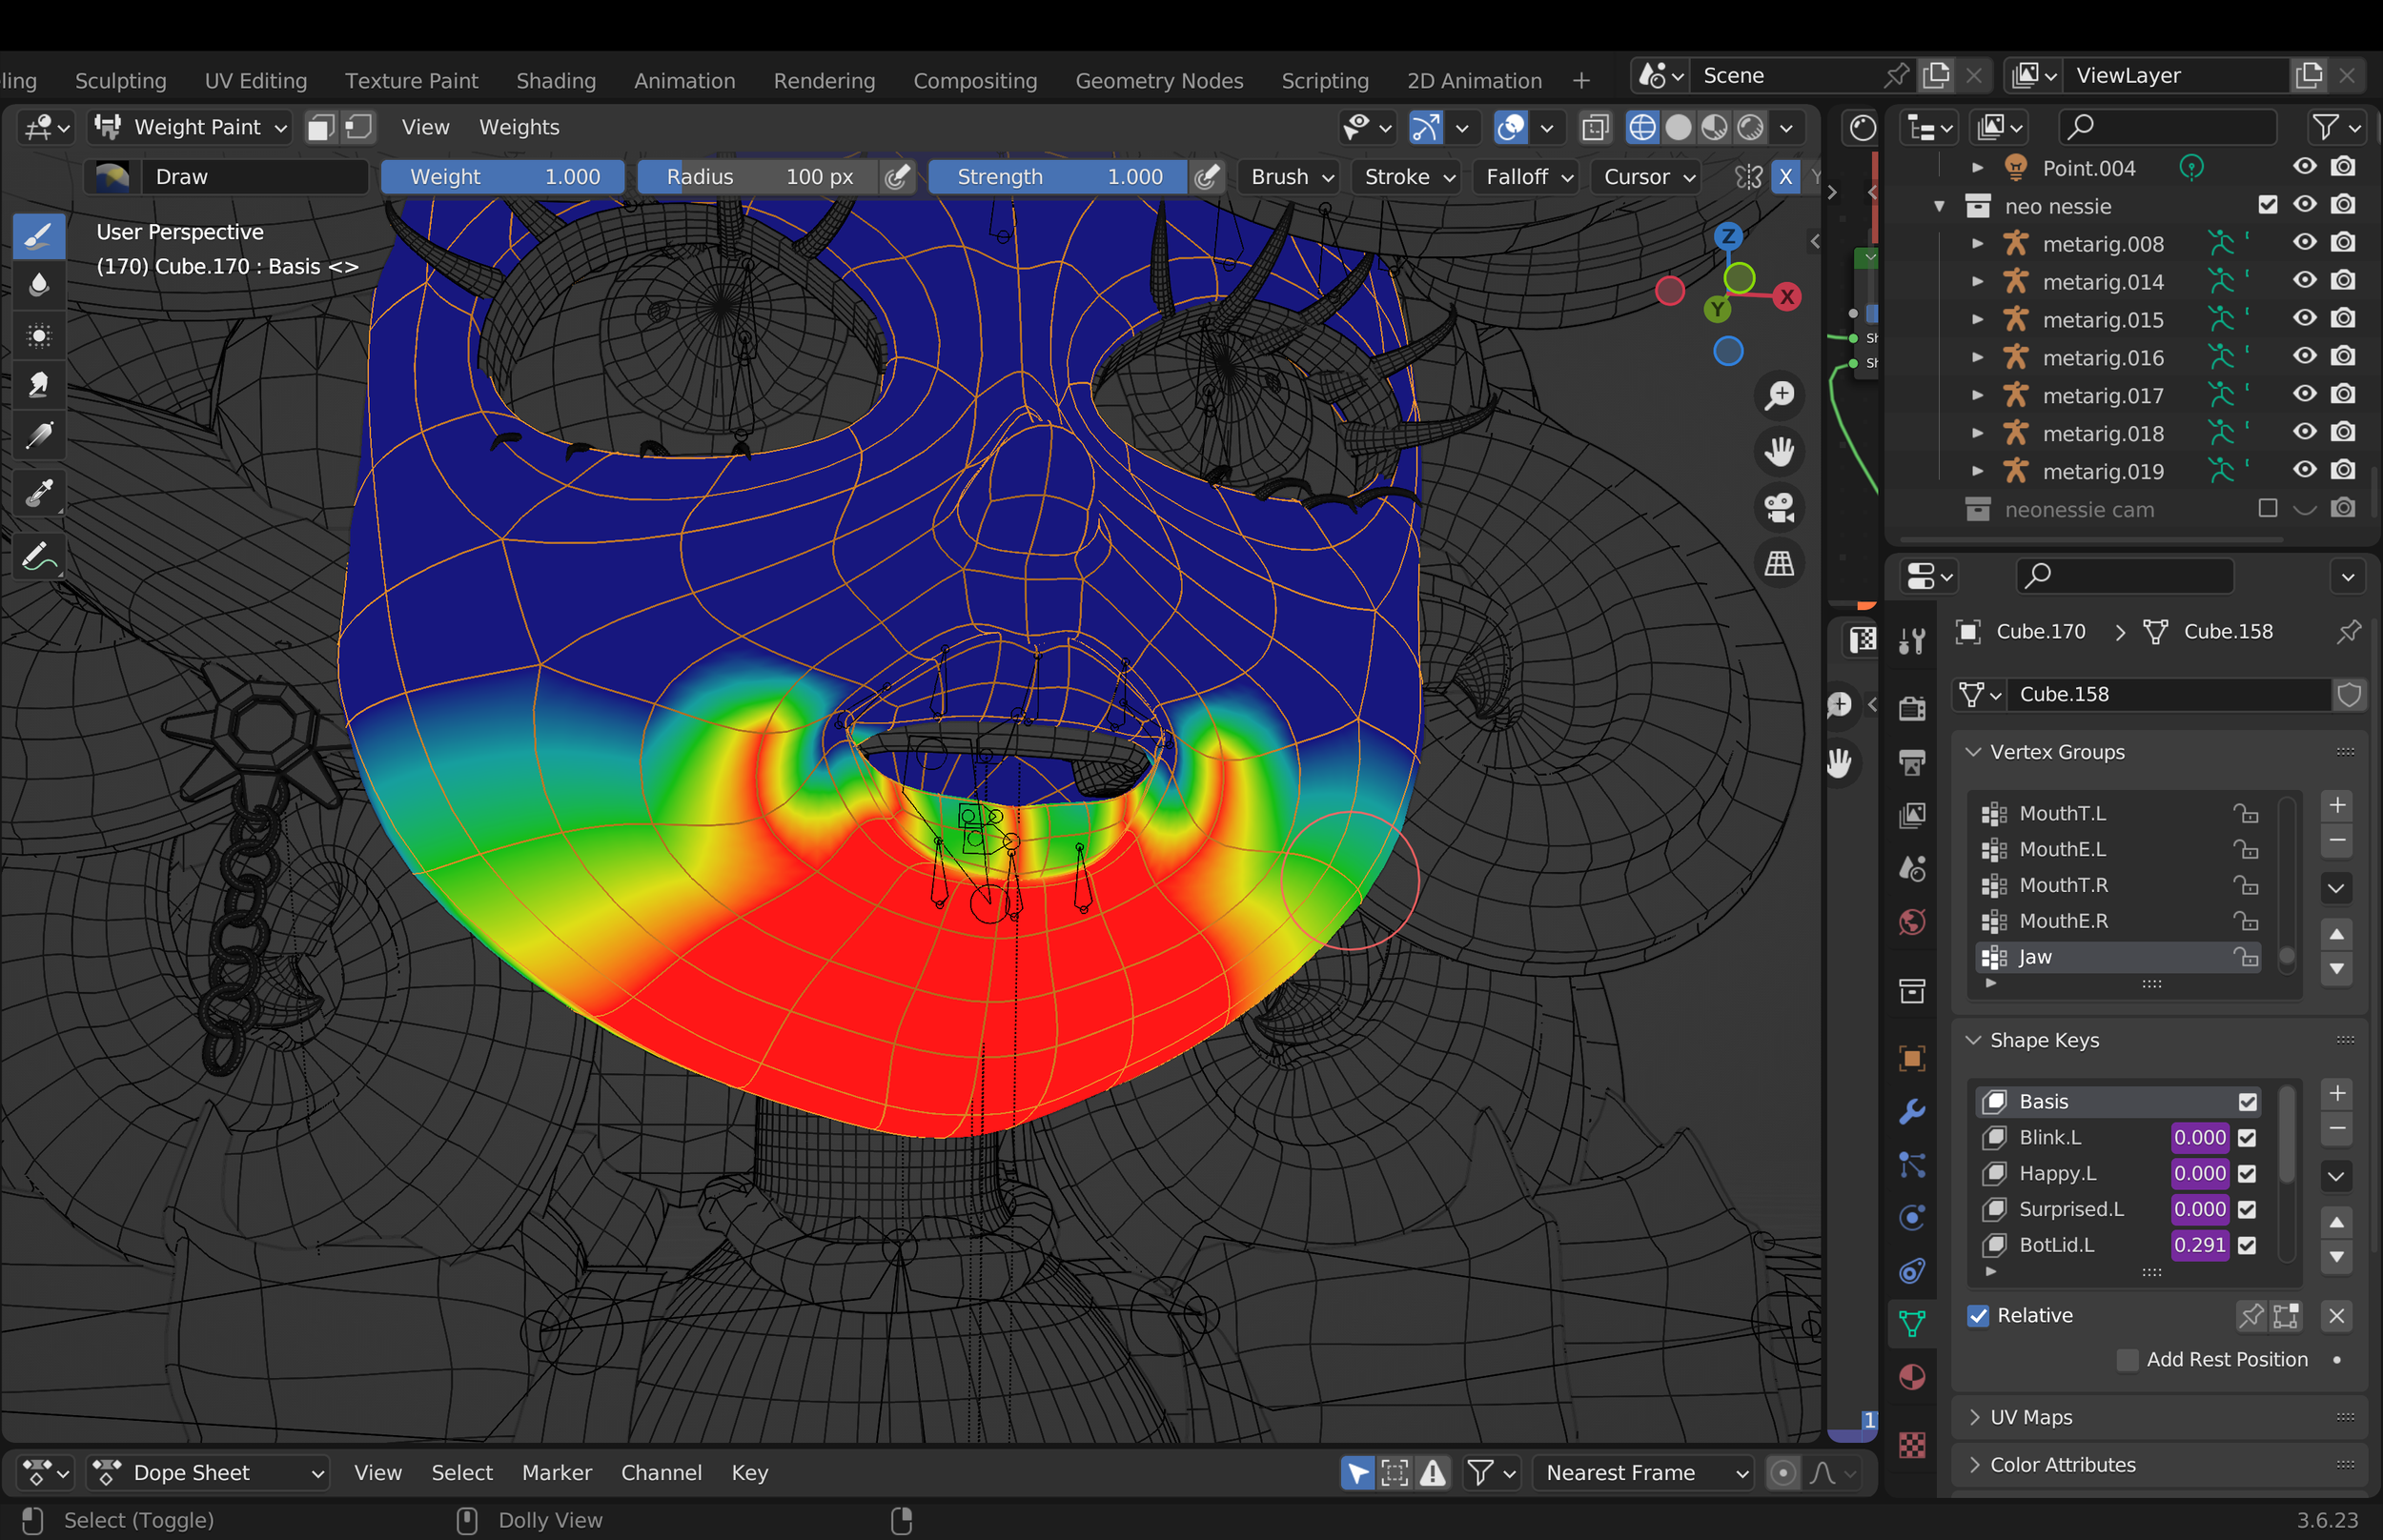
Task: Open the Weight Paint mode dropdown
Action: point(190,127)
